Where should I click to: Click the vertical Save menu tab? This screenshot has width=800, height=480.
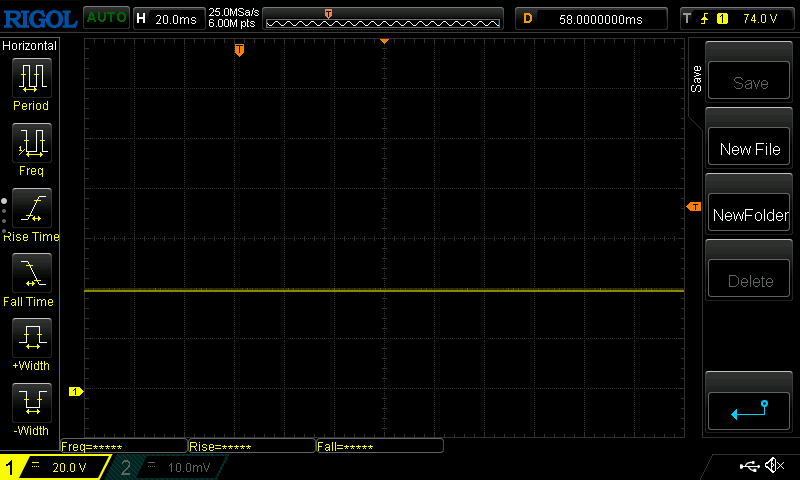[x=696, y=79]
